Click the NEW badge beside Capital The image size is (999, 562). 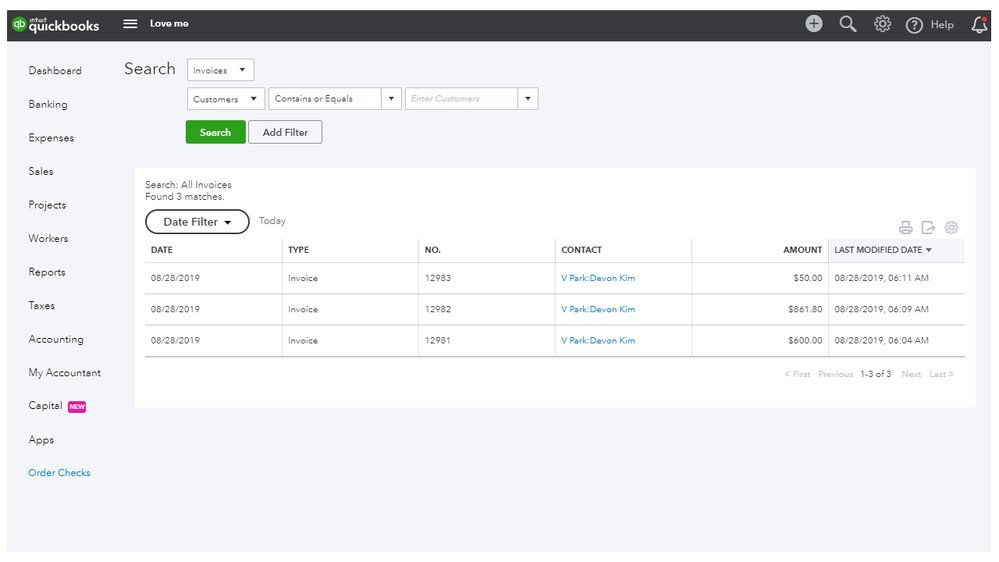tap(77, 407)
